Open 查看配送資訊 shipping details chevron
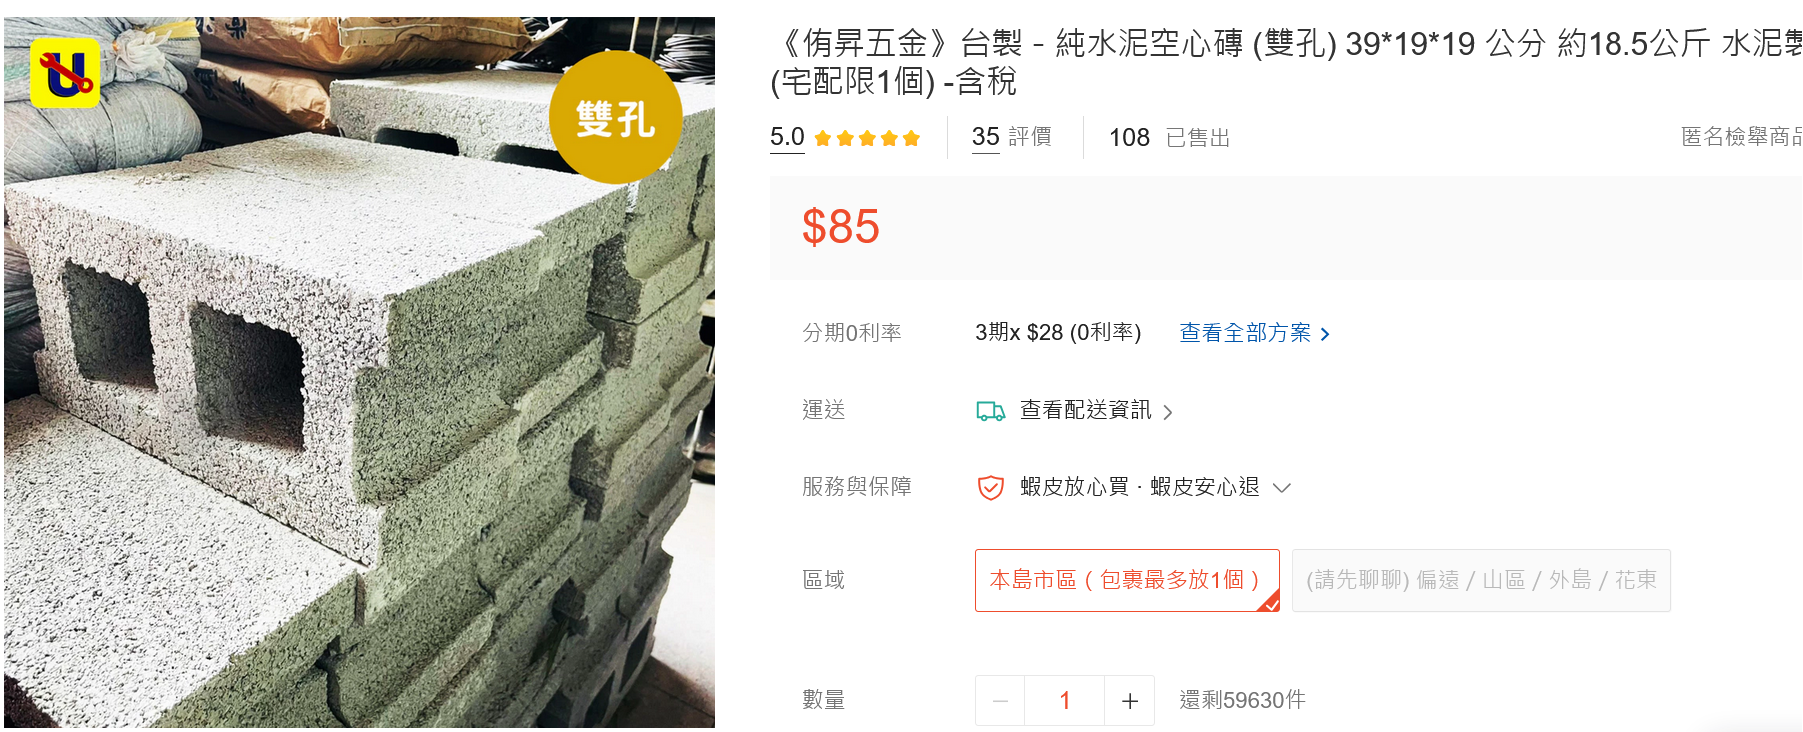The width and height of the screenshot is (1803, 732). [1167, 412]
